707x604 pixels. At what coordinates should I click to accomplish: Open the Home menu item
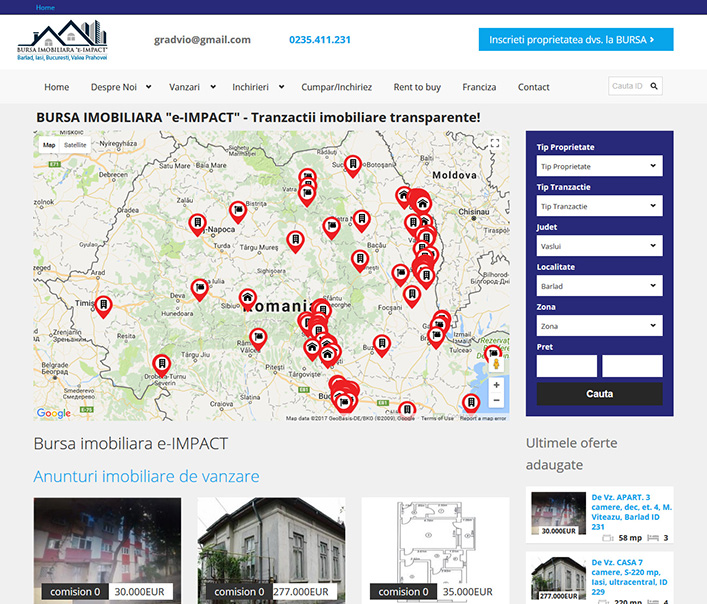57,87
